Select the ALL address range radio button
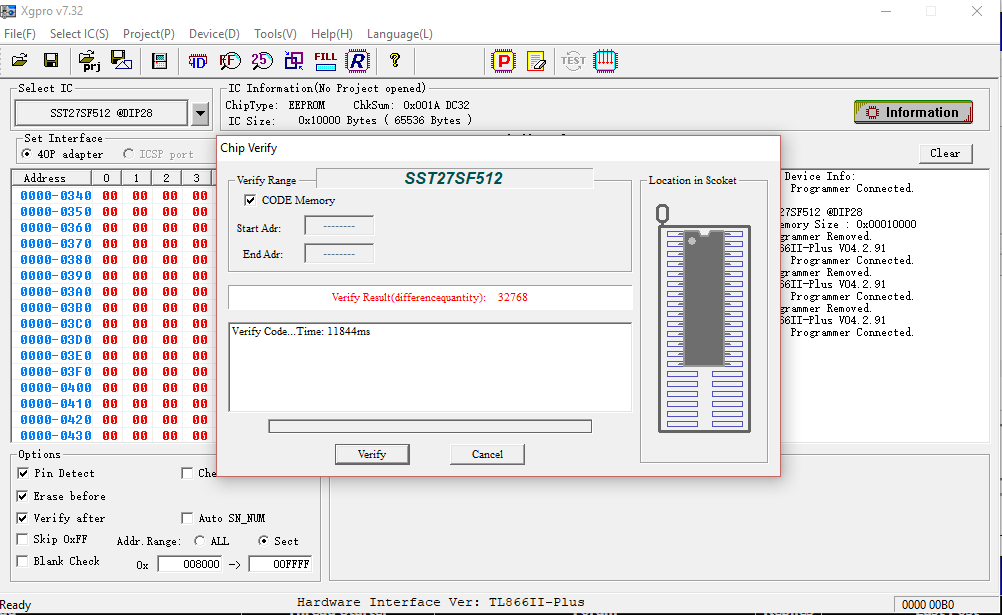 pos(200,541)
